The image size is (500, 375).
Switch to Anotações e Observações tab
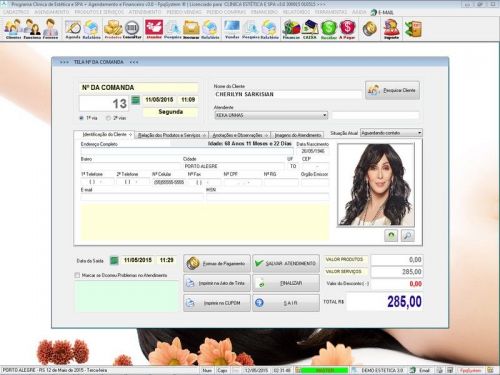(239, 135)
